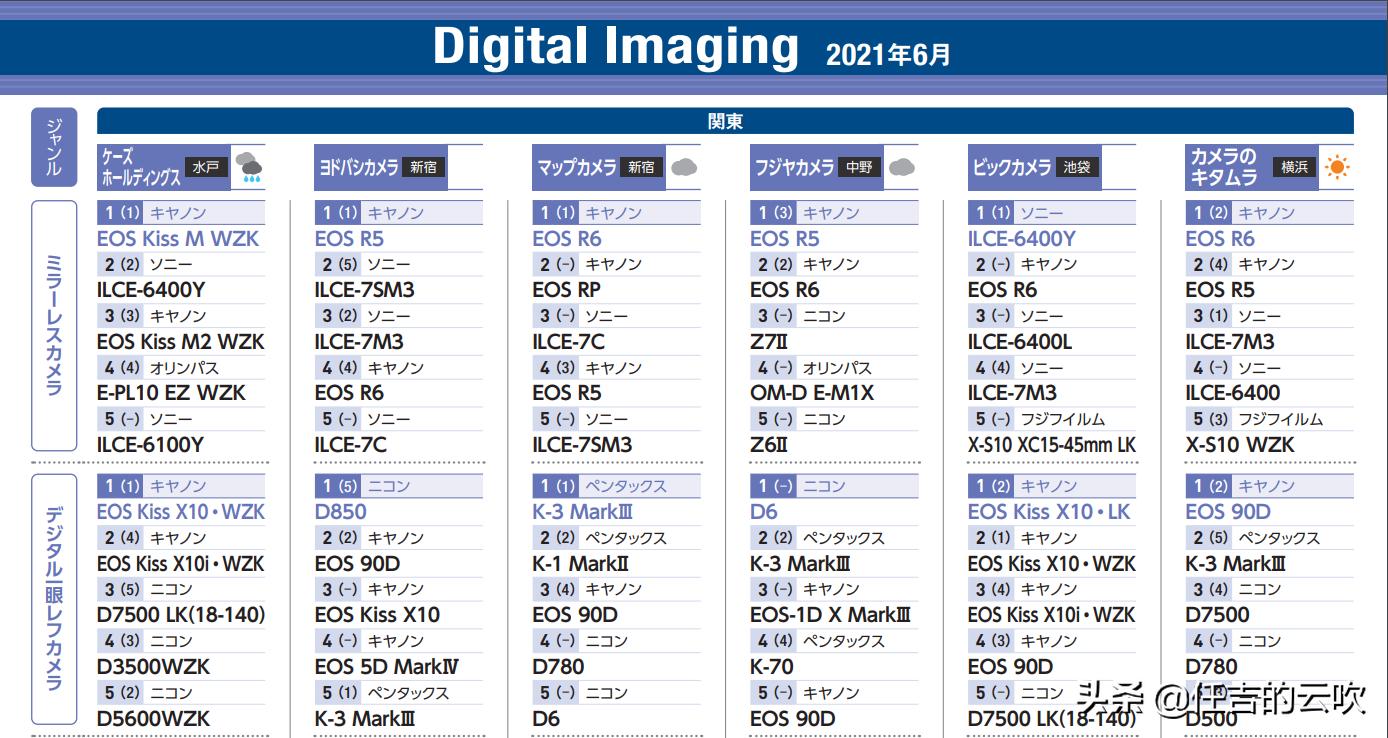Click EOS Kiss X10 under ヨドバシカメラ
1388x738 pixels.
[x=378, y=615]
